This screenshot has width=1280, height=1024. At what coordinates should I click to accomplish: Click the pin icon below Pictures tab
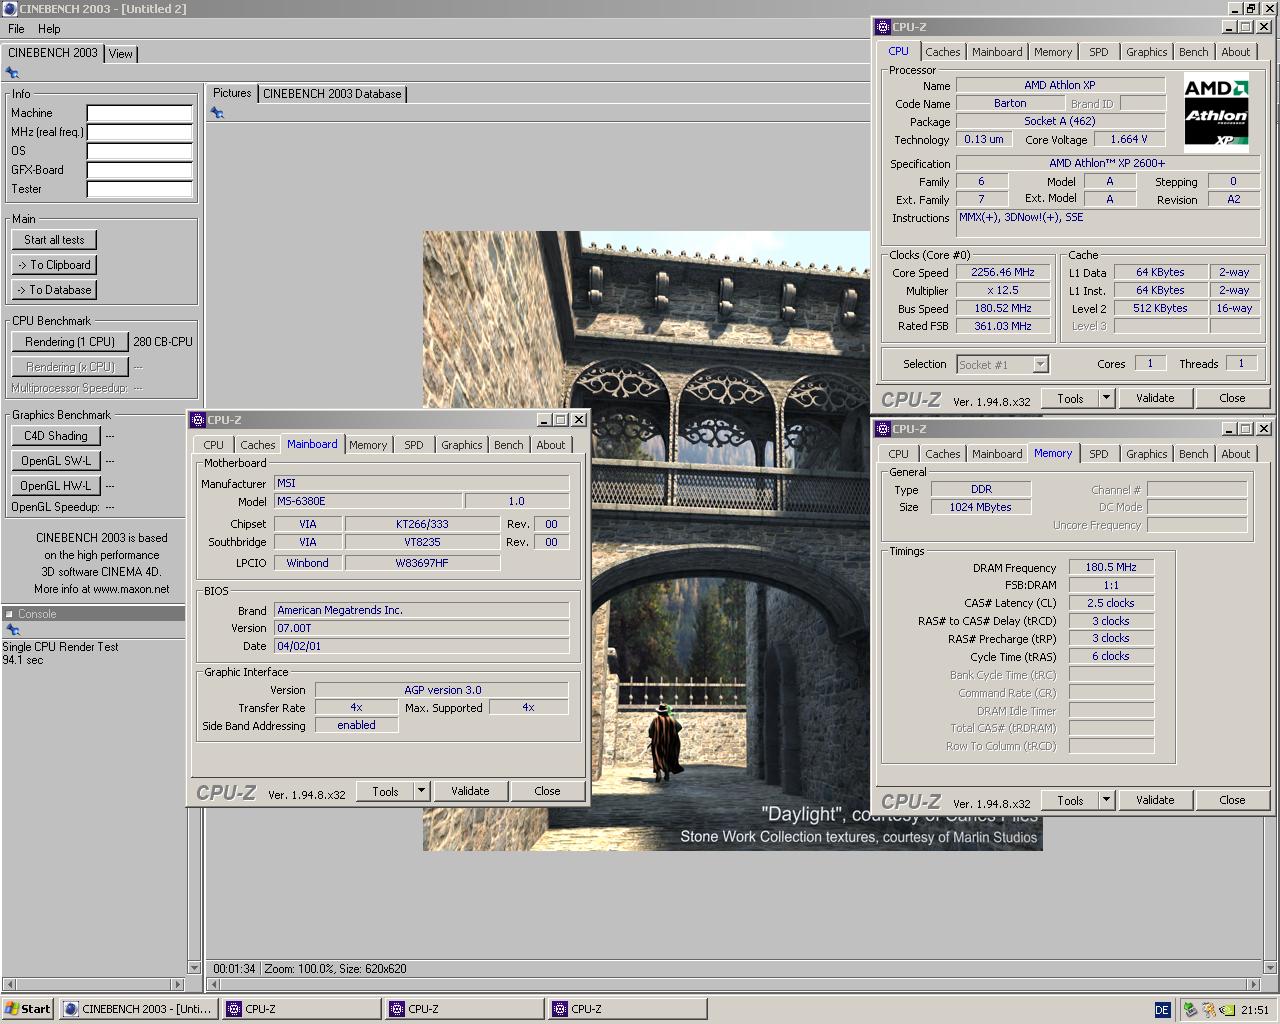pyautogui.click(x=217, y=113)
